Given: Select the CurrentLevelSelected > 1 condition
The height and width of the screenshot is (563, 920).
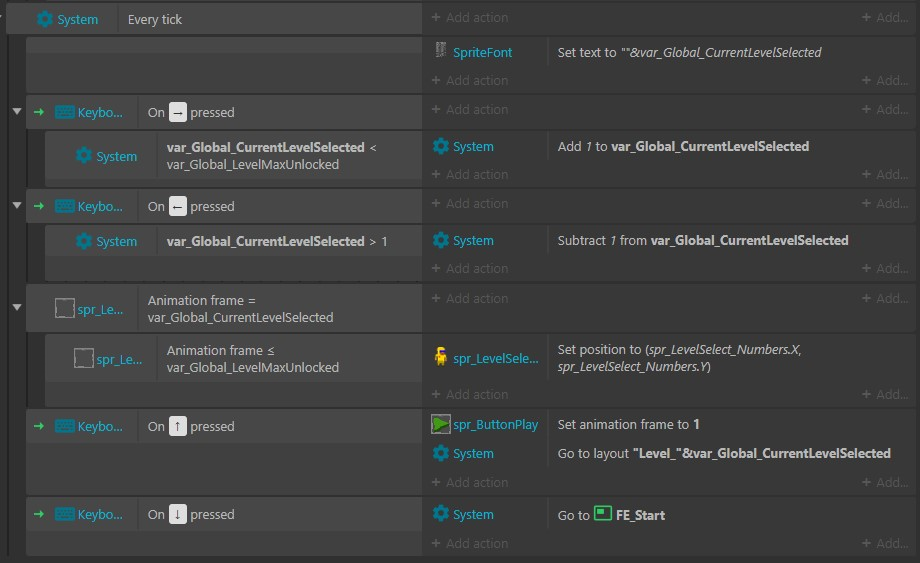Looking at the screenshot, I should tap(277, 241).
